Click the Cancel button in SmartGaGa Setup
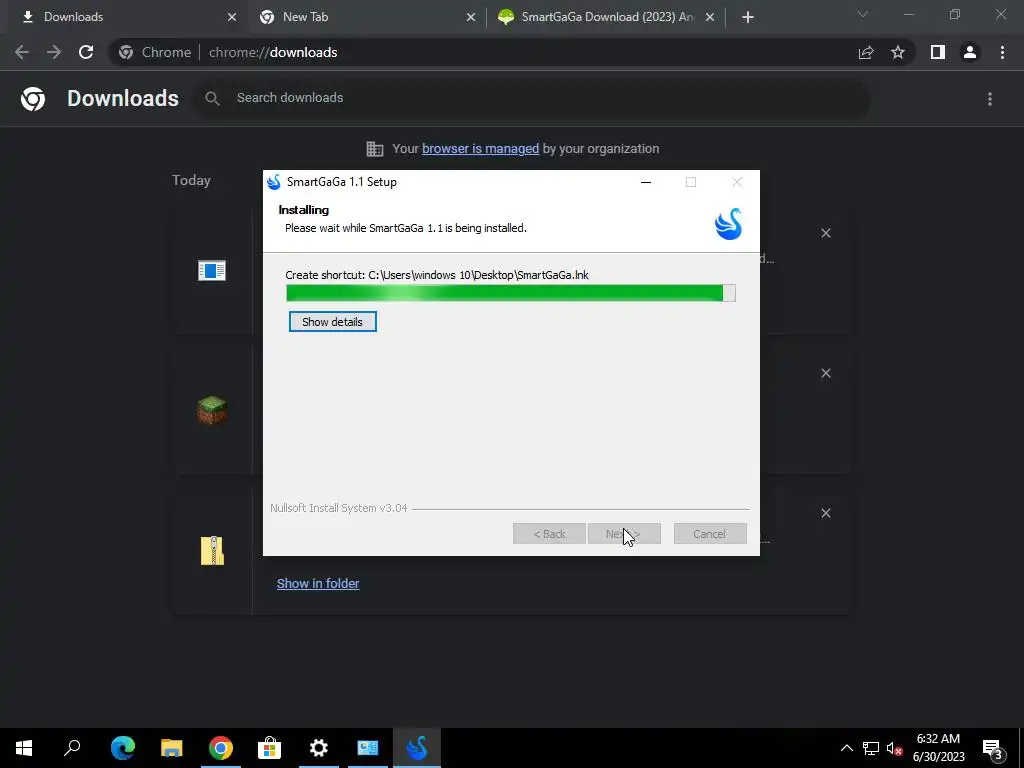1024x768 pixels. [x=710, y=534]
